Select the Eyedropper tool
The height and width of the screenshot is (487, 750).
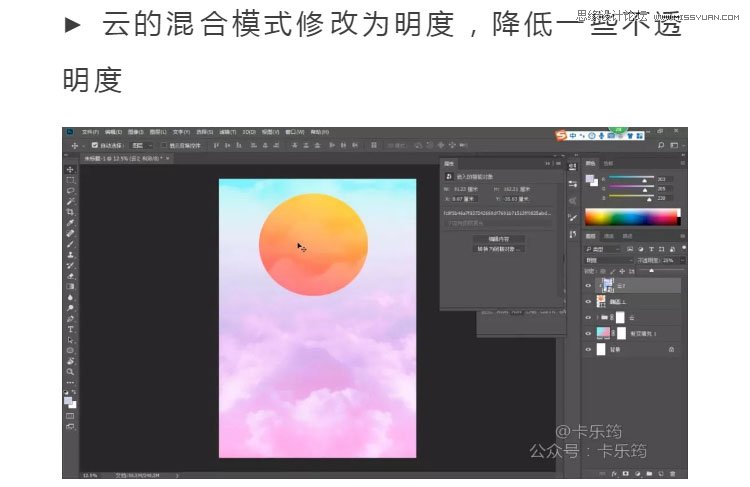coord(70,222)
